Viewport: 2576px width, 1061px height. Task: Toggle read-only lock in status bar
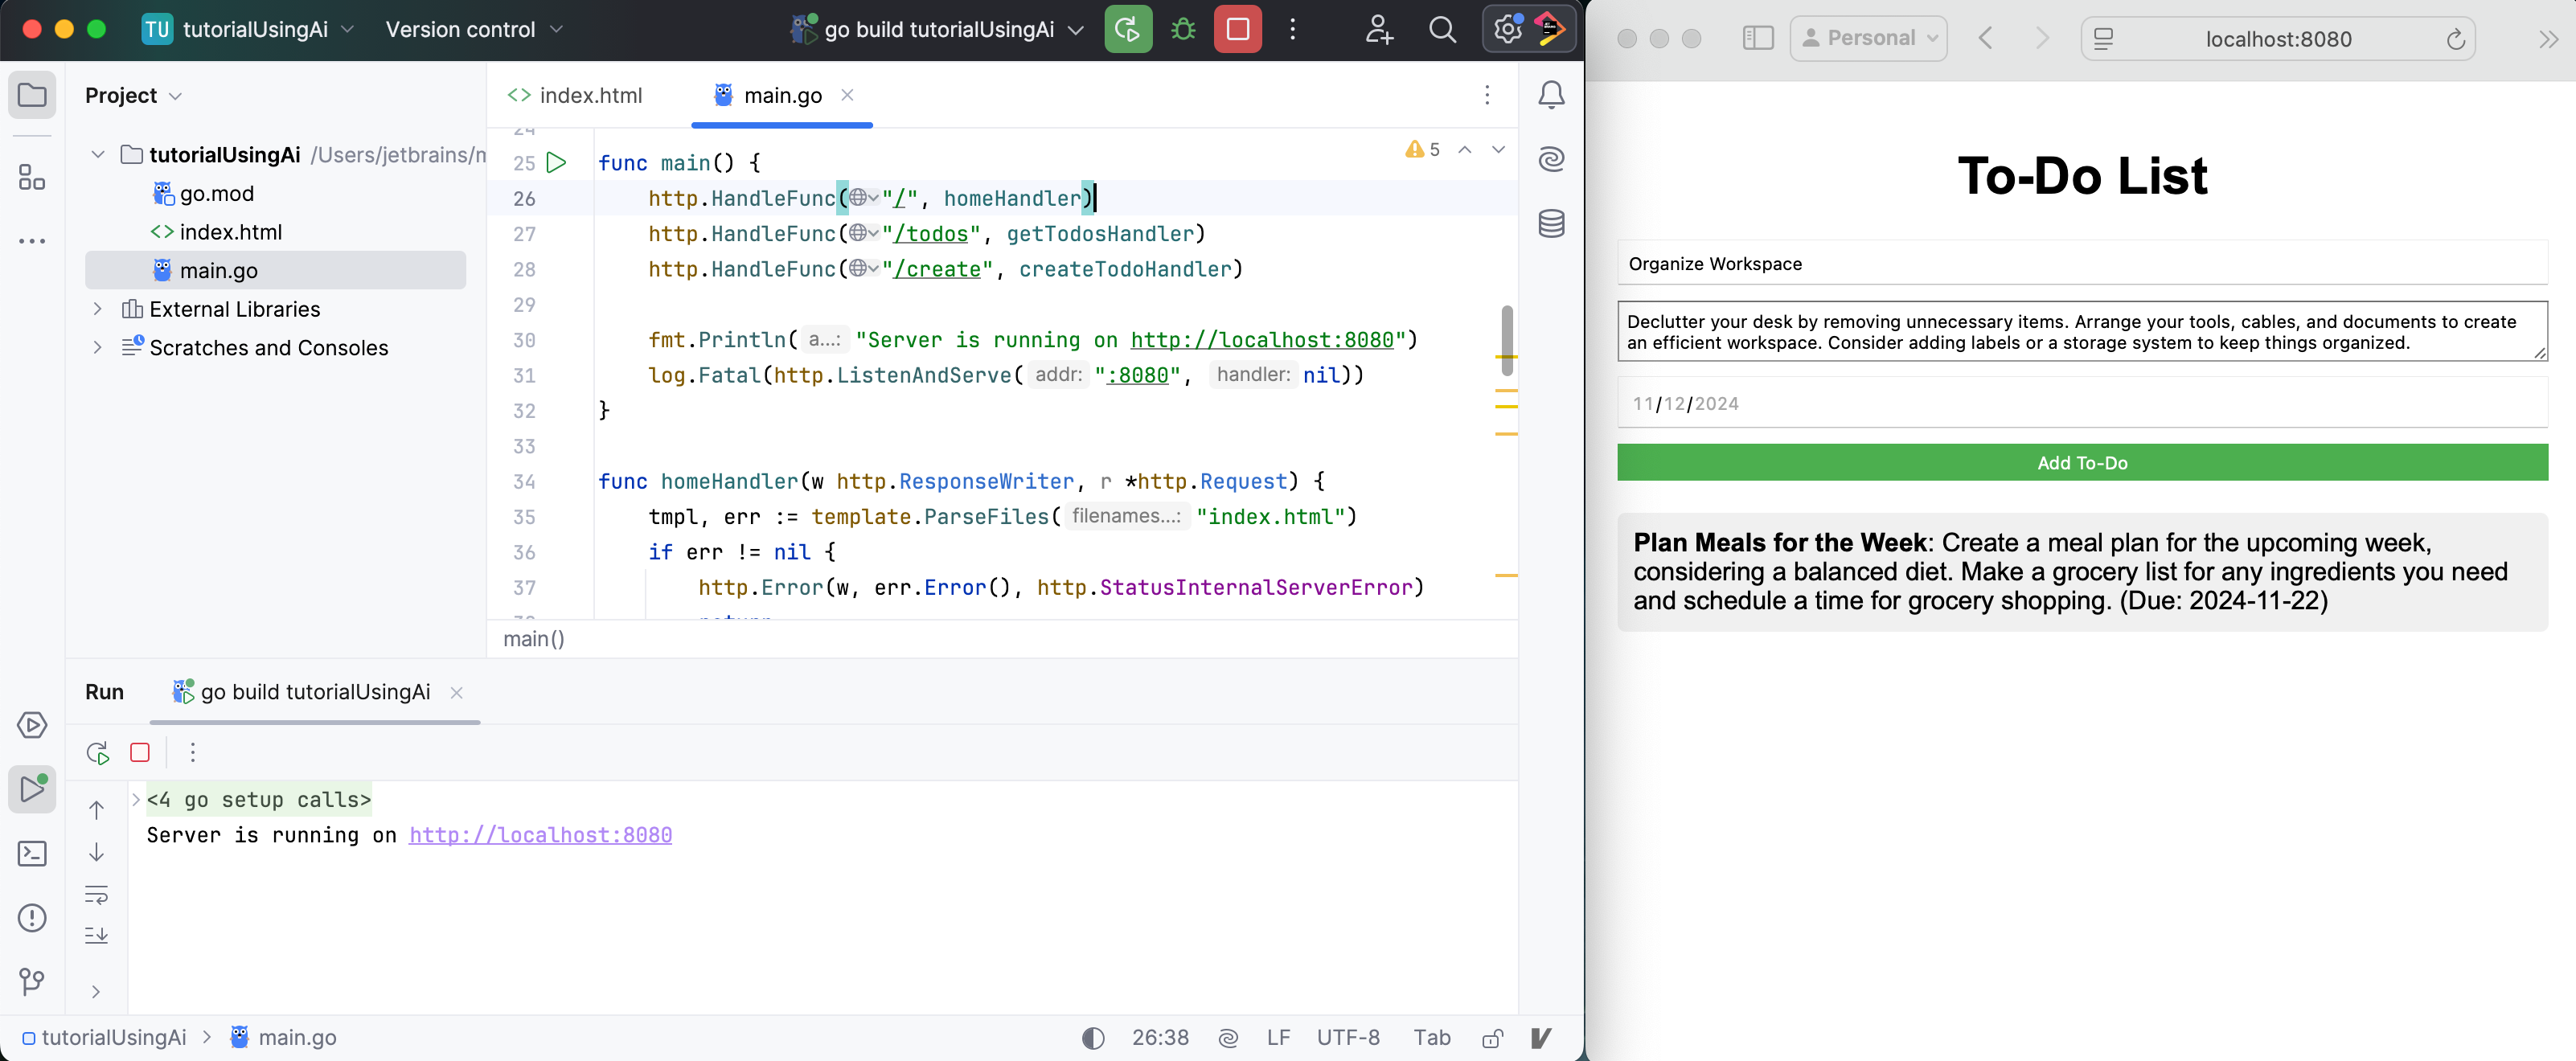[1492, 1038]
